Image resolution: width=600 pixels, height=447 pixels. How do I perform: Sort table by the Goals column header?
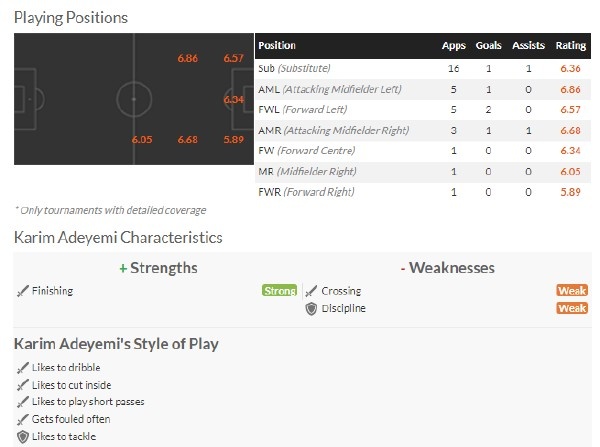point(488,46)
